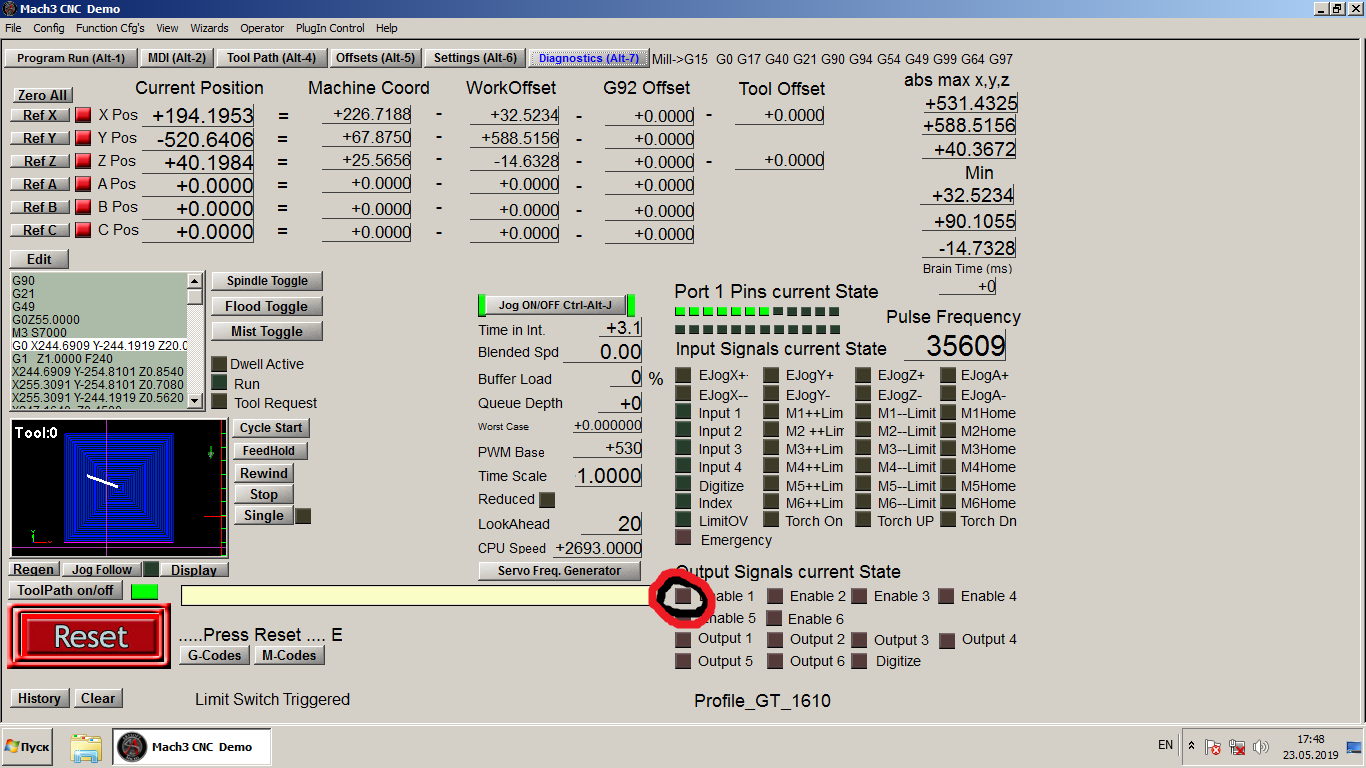Click the Tool Request indicator LED
This screenshot has width=1366, height=768.
tap(219, 402)
